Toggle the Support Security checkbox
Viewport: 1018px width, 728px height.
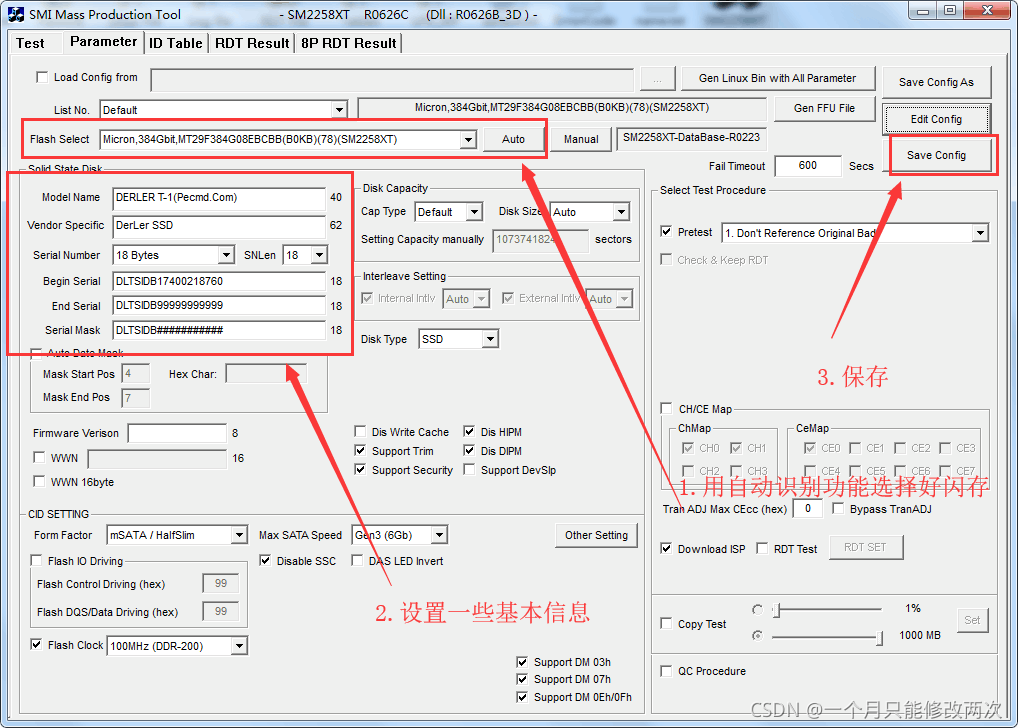[360, 470]
